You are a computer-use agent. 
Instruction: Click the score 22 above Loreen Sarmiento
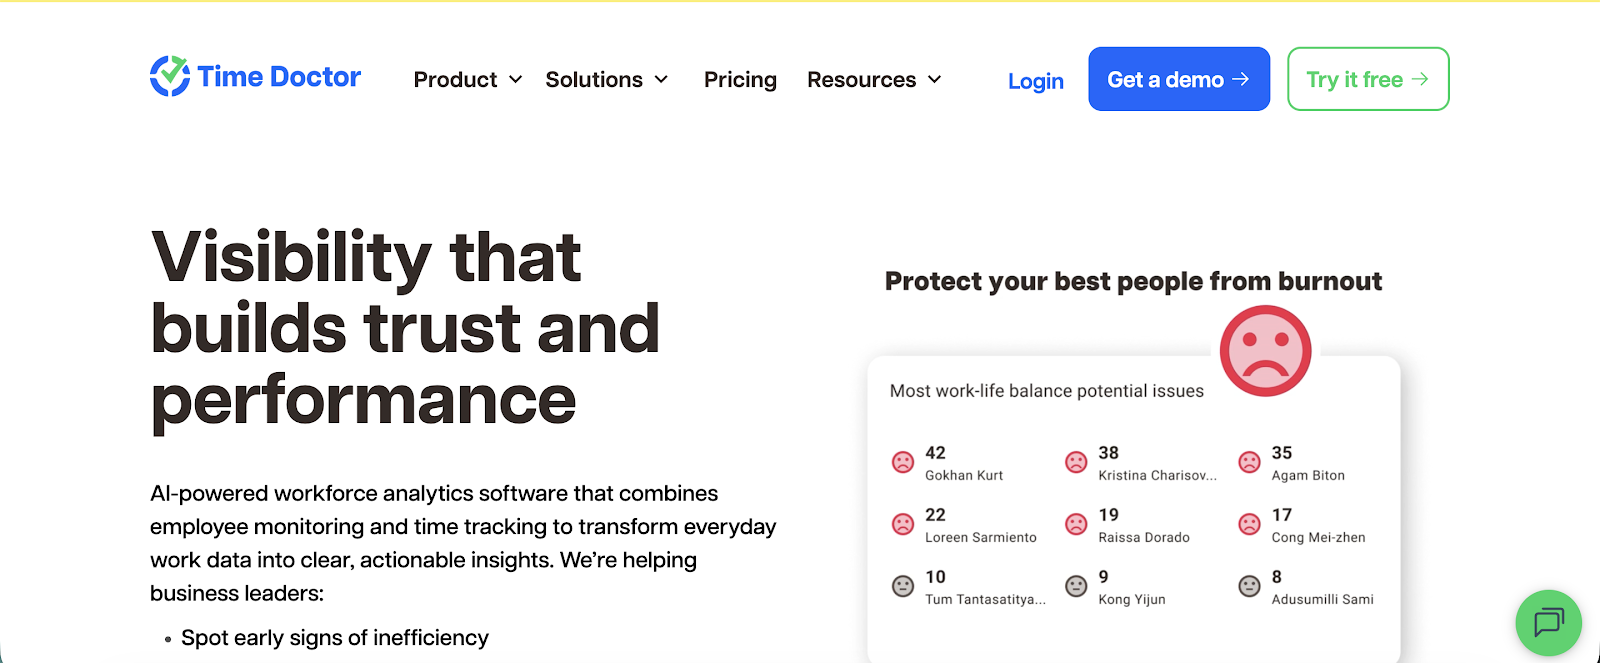(935, 515)
